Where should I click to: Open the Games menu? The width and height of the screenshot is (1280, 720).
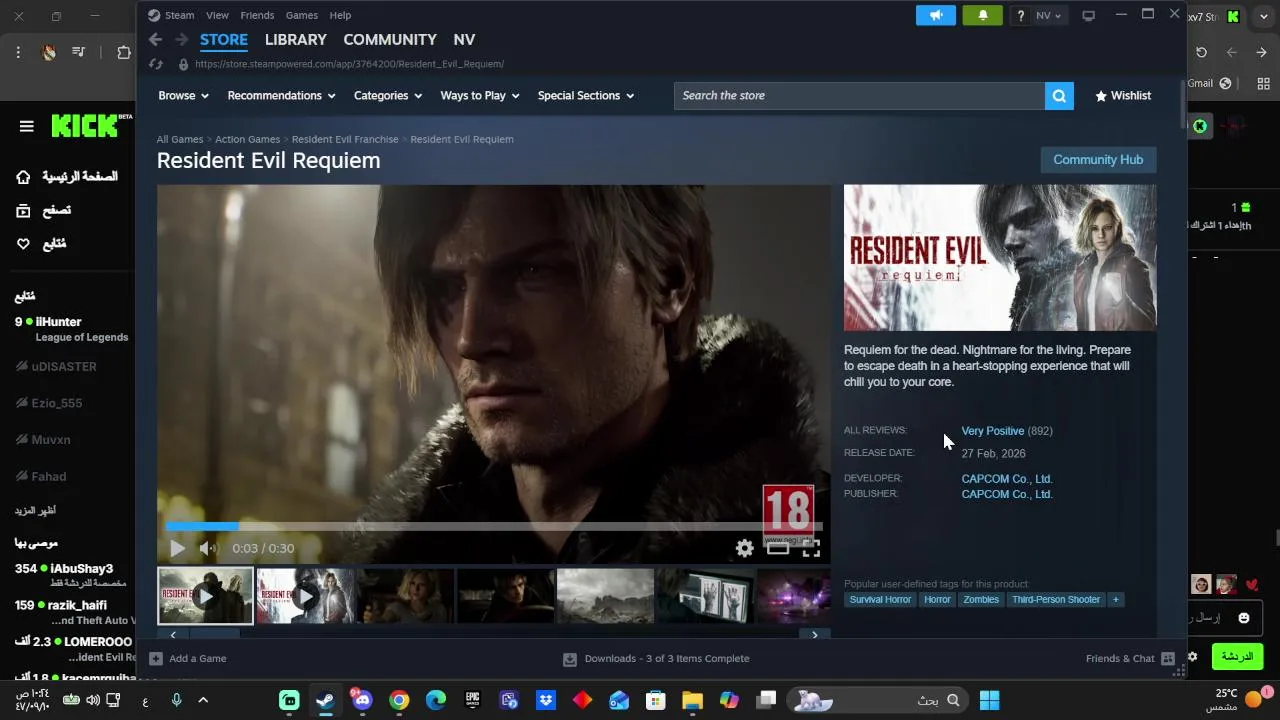tap(301, 15)
